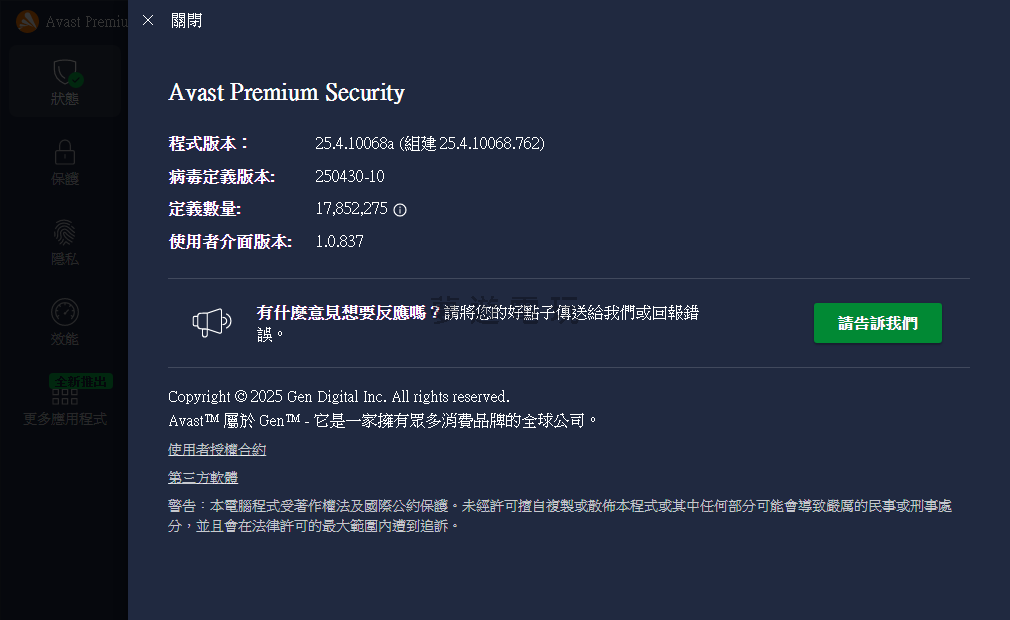Click the megaphone feedback icon
The width and height of the screenshot is (1010, 620).
point(212,322)
